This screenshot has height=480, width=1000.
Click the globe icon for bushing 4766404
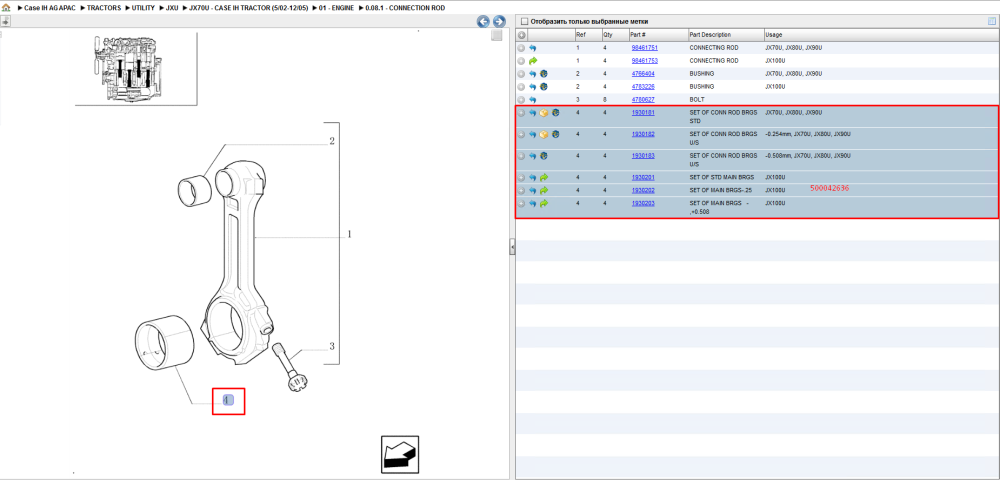(544, 74)
